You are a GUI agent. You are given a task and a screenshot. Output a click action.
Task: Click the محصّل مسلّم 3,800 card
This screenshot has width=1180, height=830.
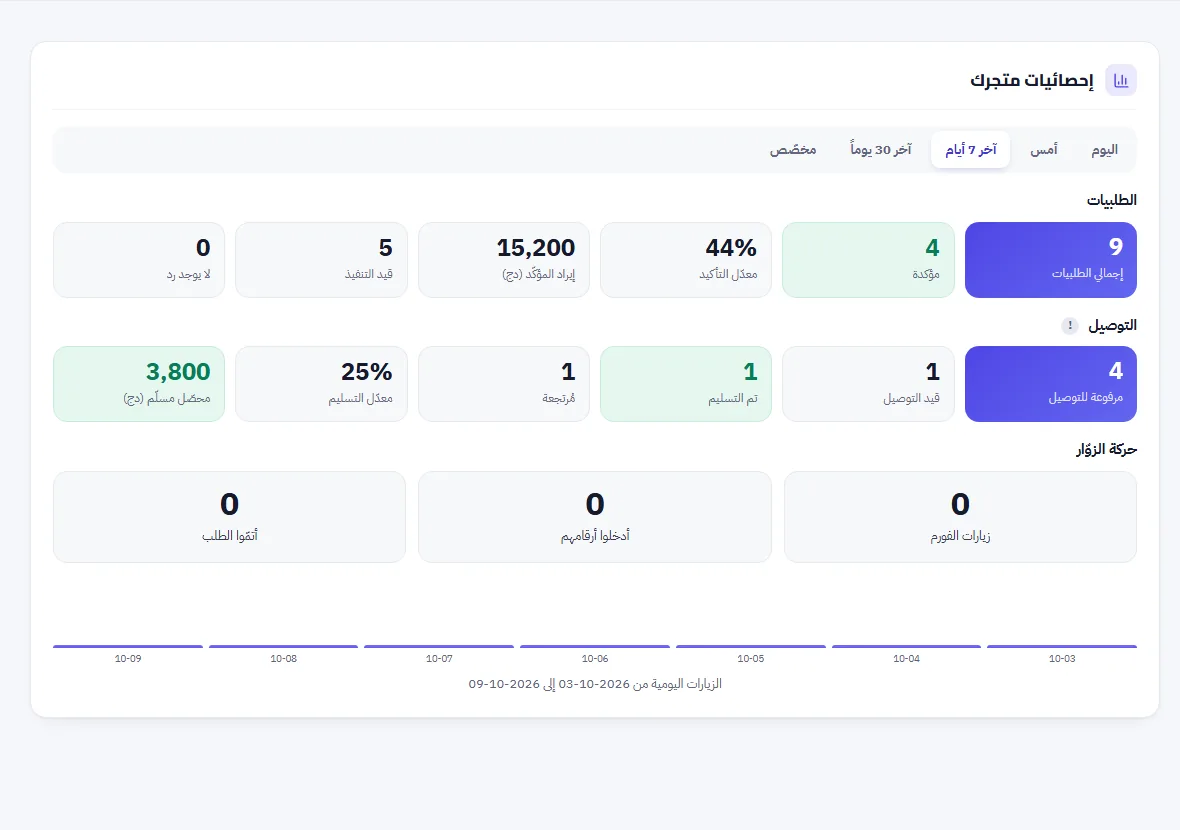139,384
